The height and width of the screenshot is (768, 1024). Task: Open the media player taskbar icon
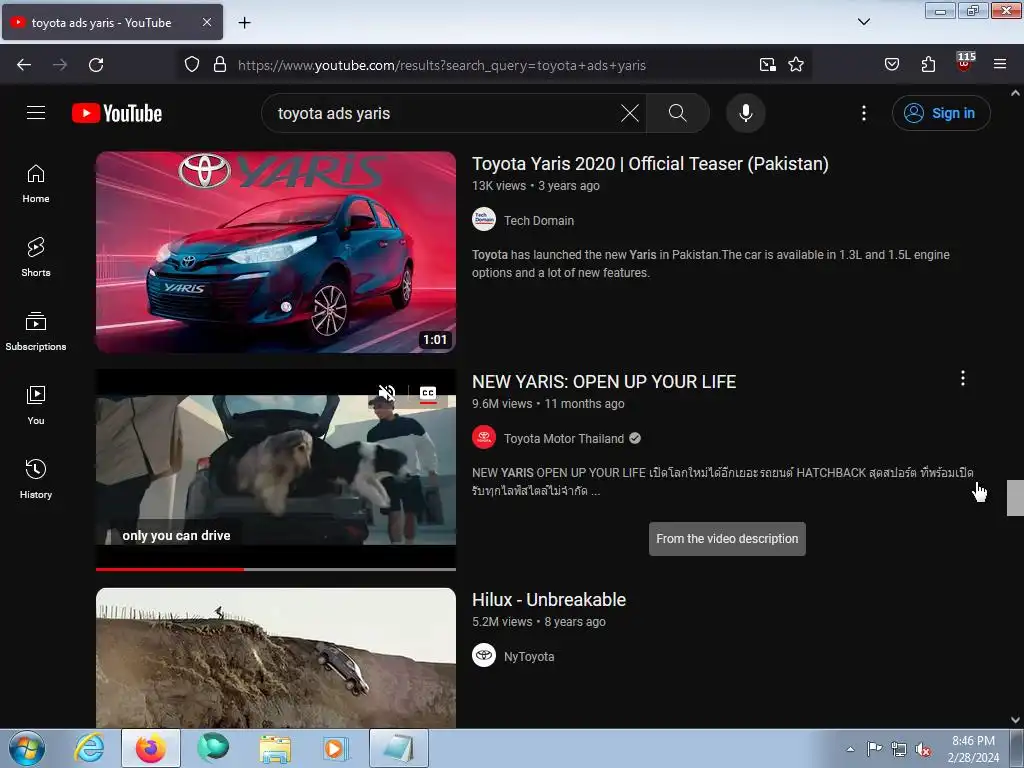[x=336, y=748]
